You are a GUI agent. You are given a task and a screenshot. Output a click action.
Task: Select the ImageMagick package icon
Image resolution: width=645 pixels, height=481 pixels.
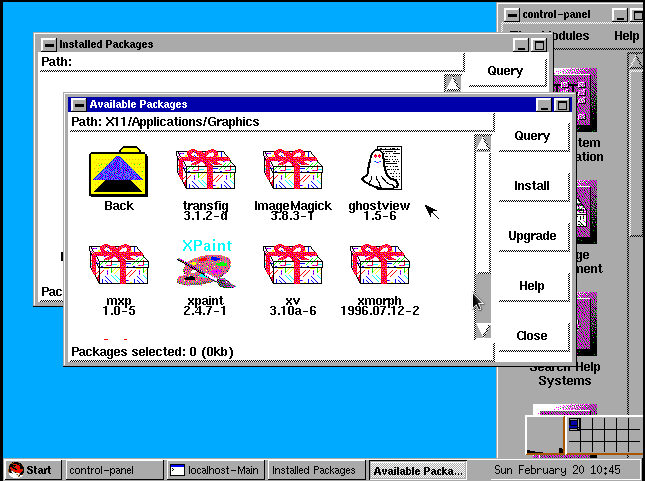tap(292, 172)
